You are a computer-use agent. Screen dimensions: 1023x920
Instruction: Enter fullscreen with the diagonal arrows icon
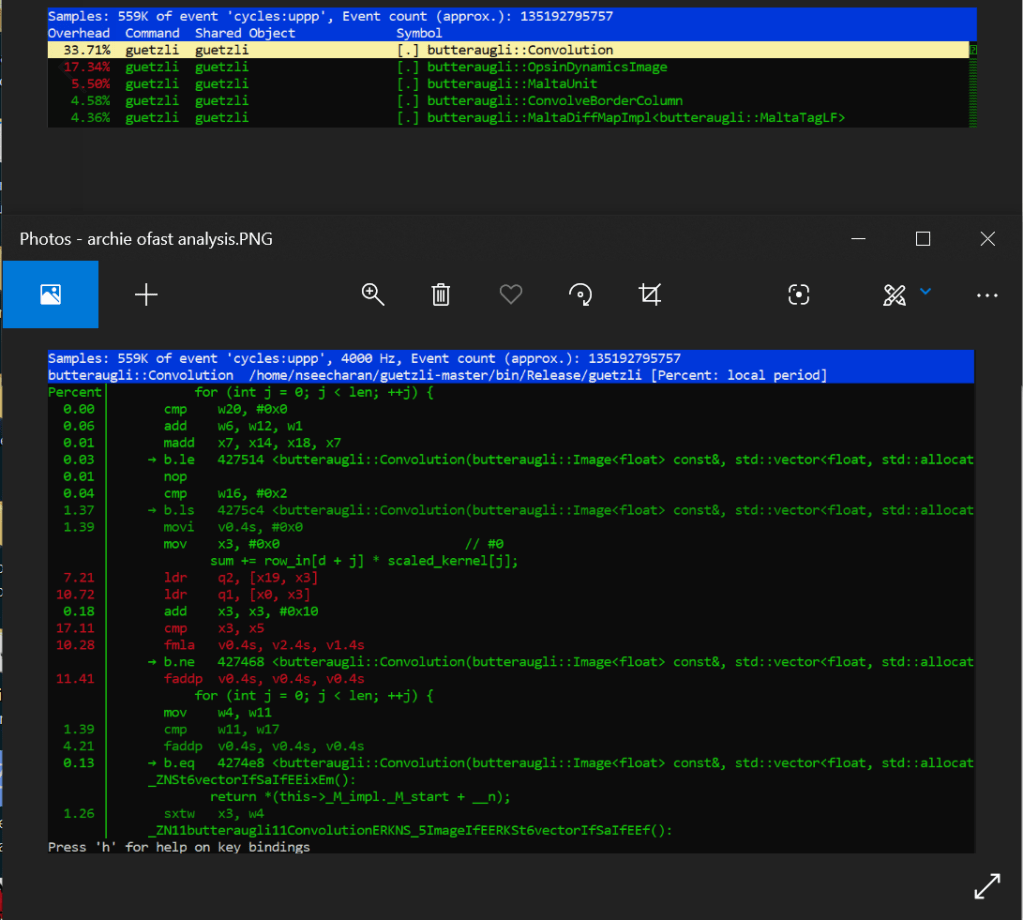coord(986,885)
